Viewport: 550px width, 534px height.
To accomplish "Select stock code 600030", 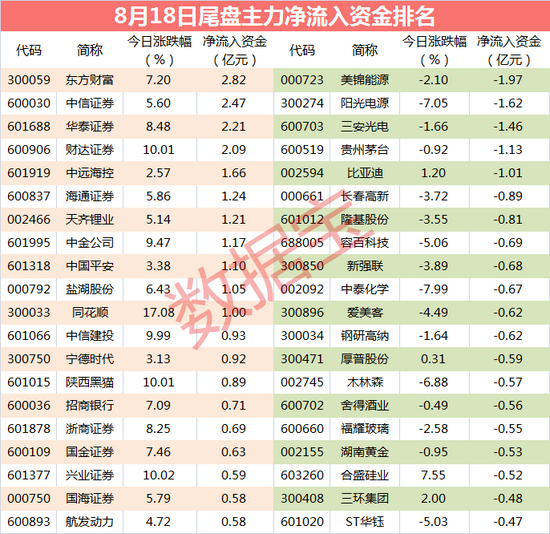I will [29, 103].
